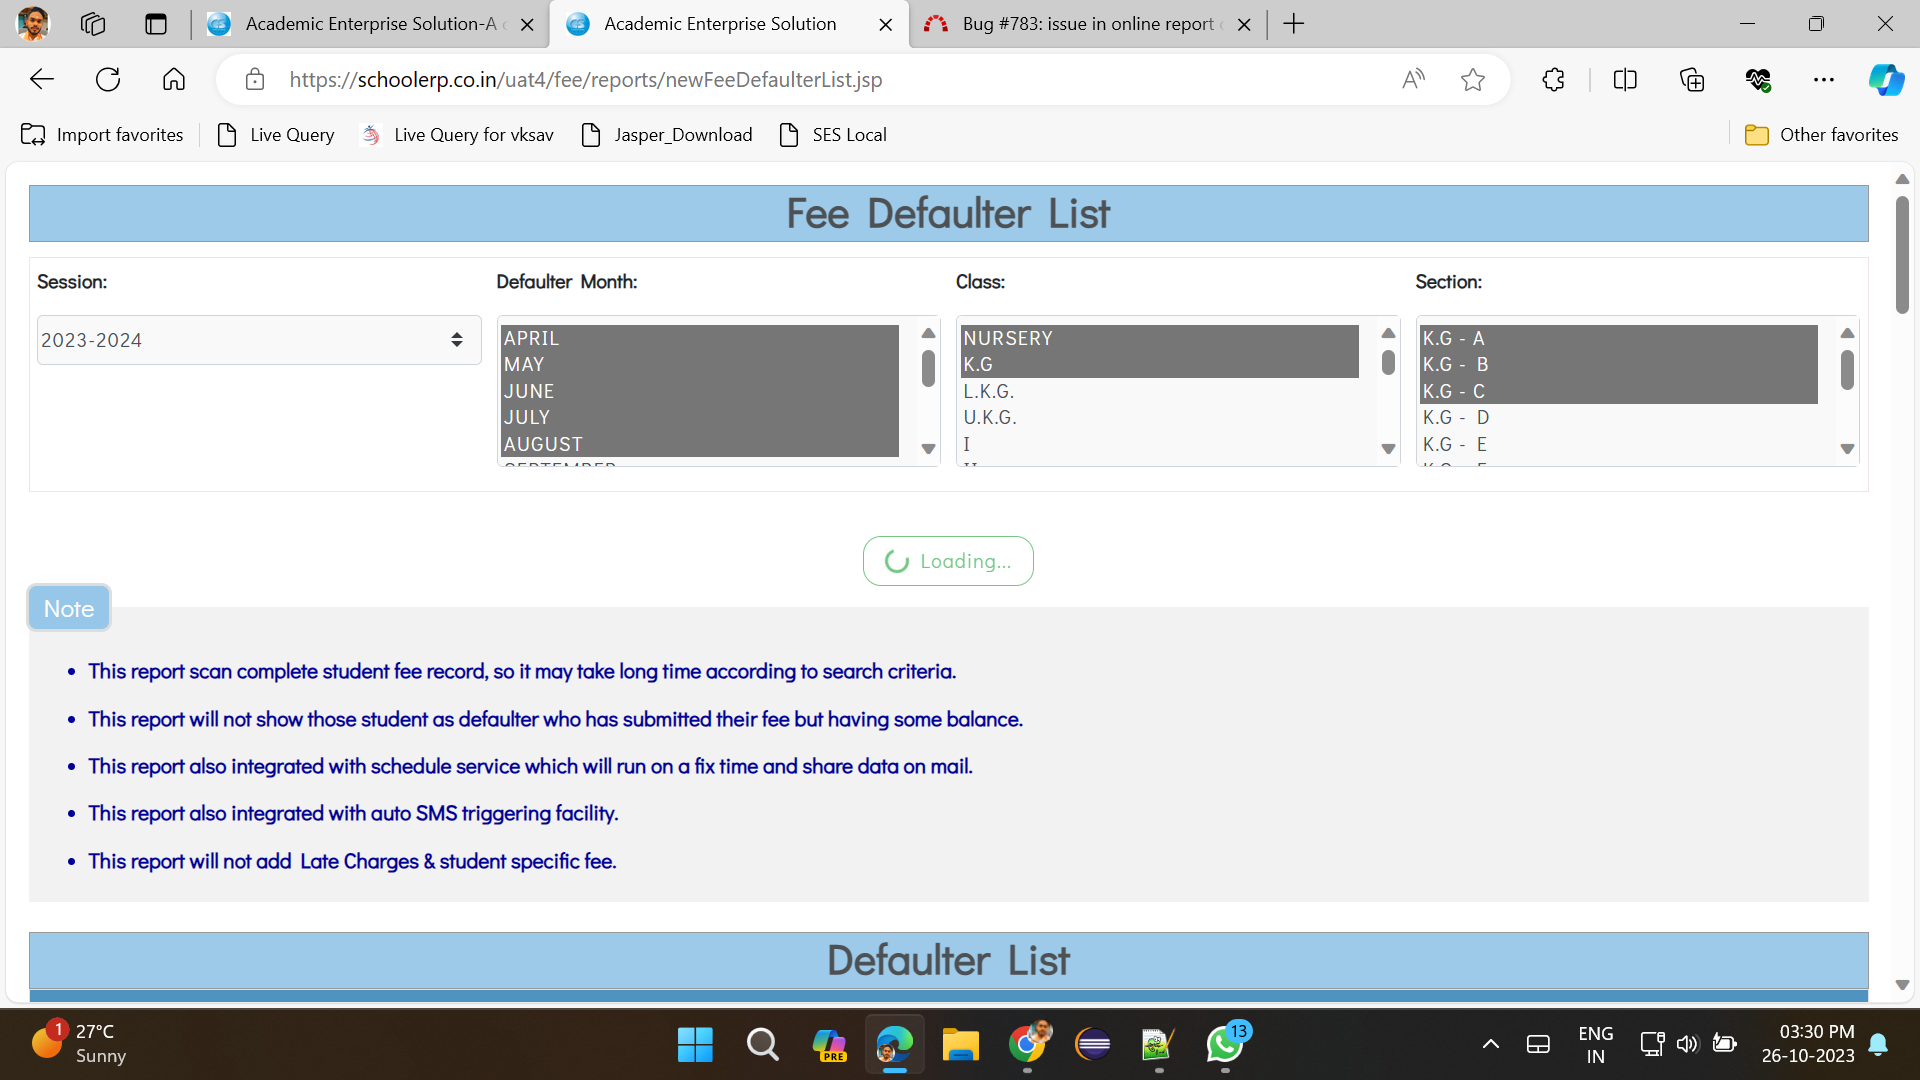This screenshot has height=1080, width=1920.
Task: Open the browser Collections icon
Action: click(1692, 80)
